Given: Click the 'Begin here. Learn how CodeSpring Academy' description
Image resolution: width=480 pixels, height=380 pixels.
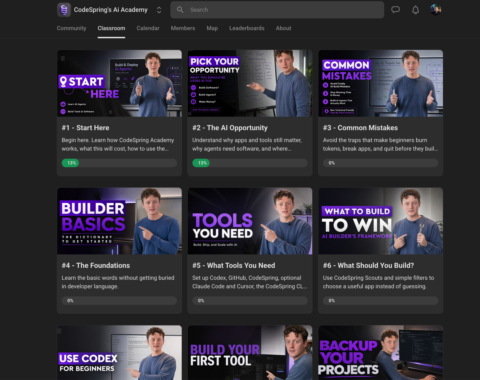Looking at the screenshot, I should pos(118,144).
